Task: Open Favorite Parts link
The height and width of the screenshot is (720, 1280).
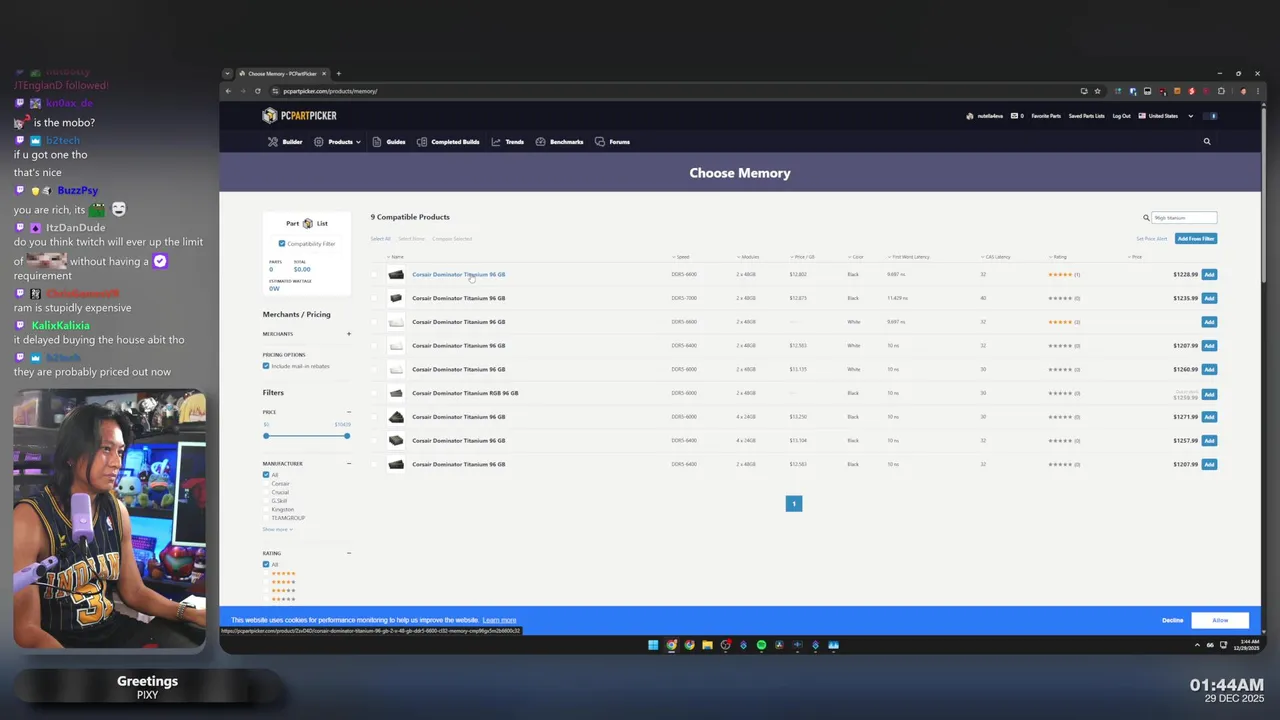Action: tap(1046, 116)
